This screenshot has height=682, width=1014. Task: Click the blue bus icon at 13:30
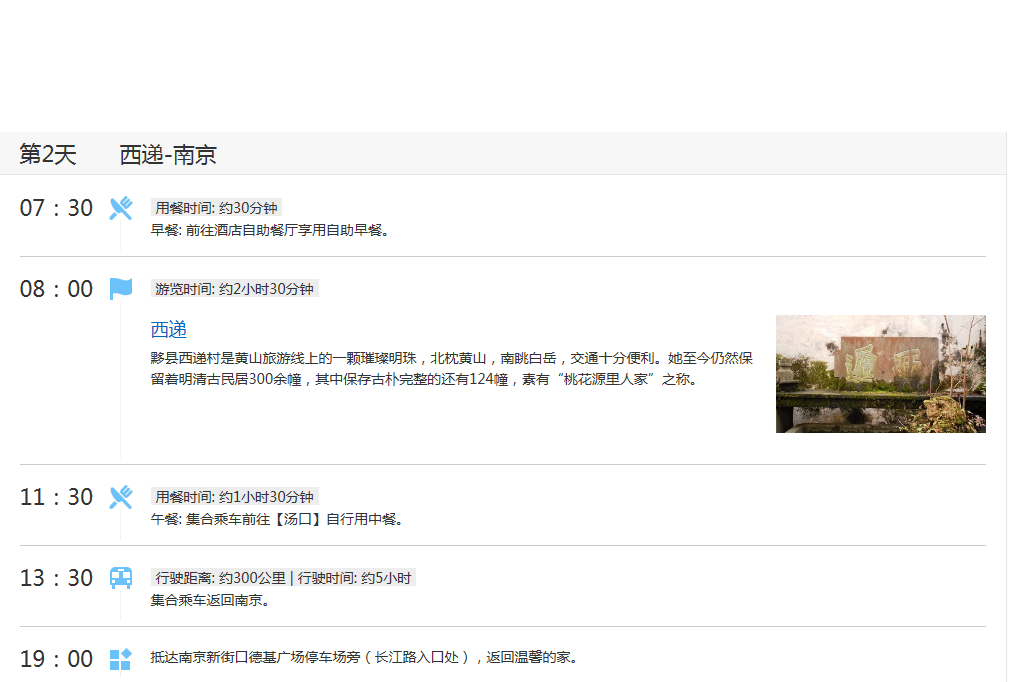pos(121,578)
